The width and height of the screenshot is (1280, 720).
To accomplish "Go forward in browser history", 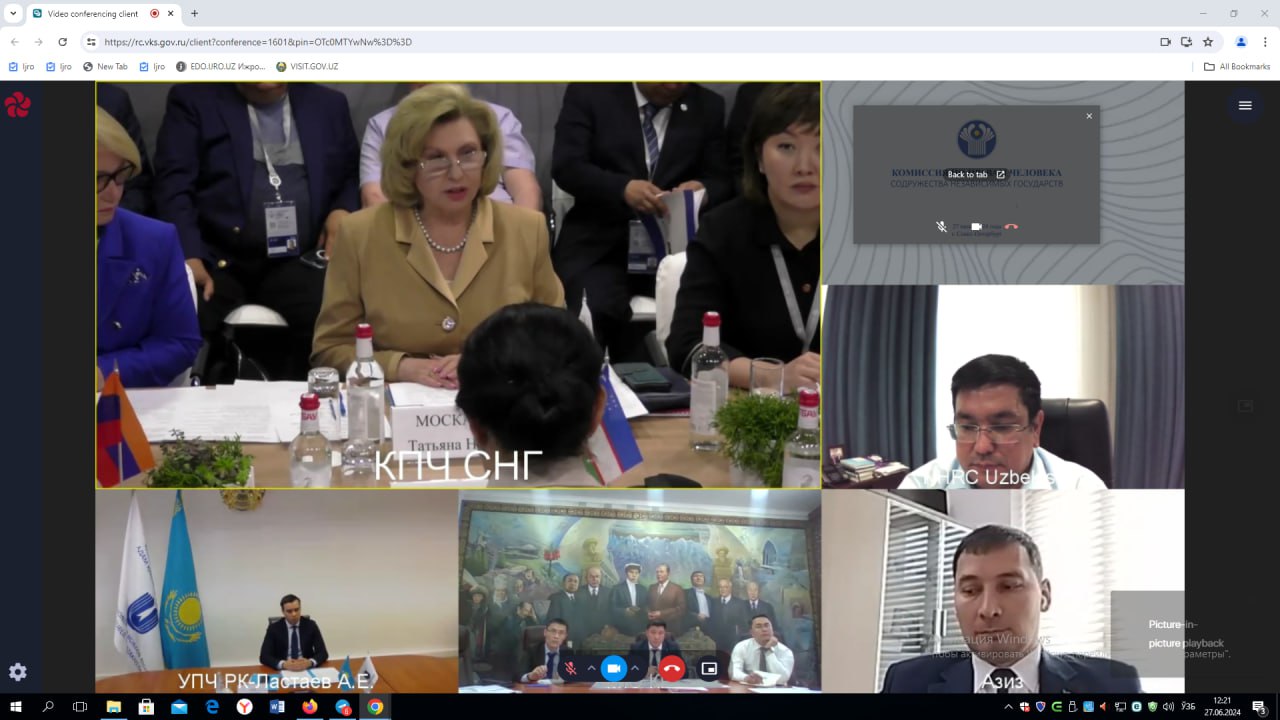I will tap(39, 42).
